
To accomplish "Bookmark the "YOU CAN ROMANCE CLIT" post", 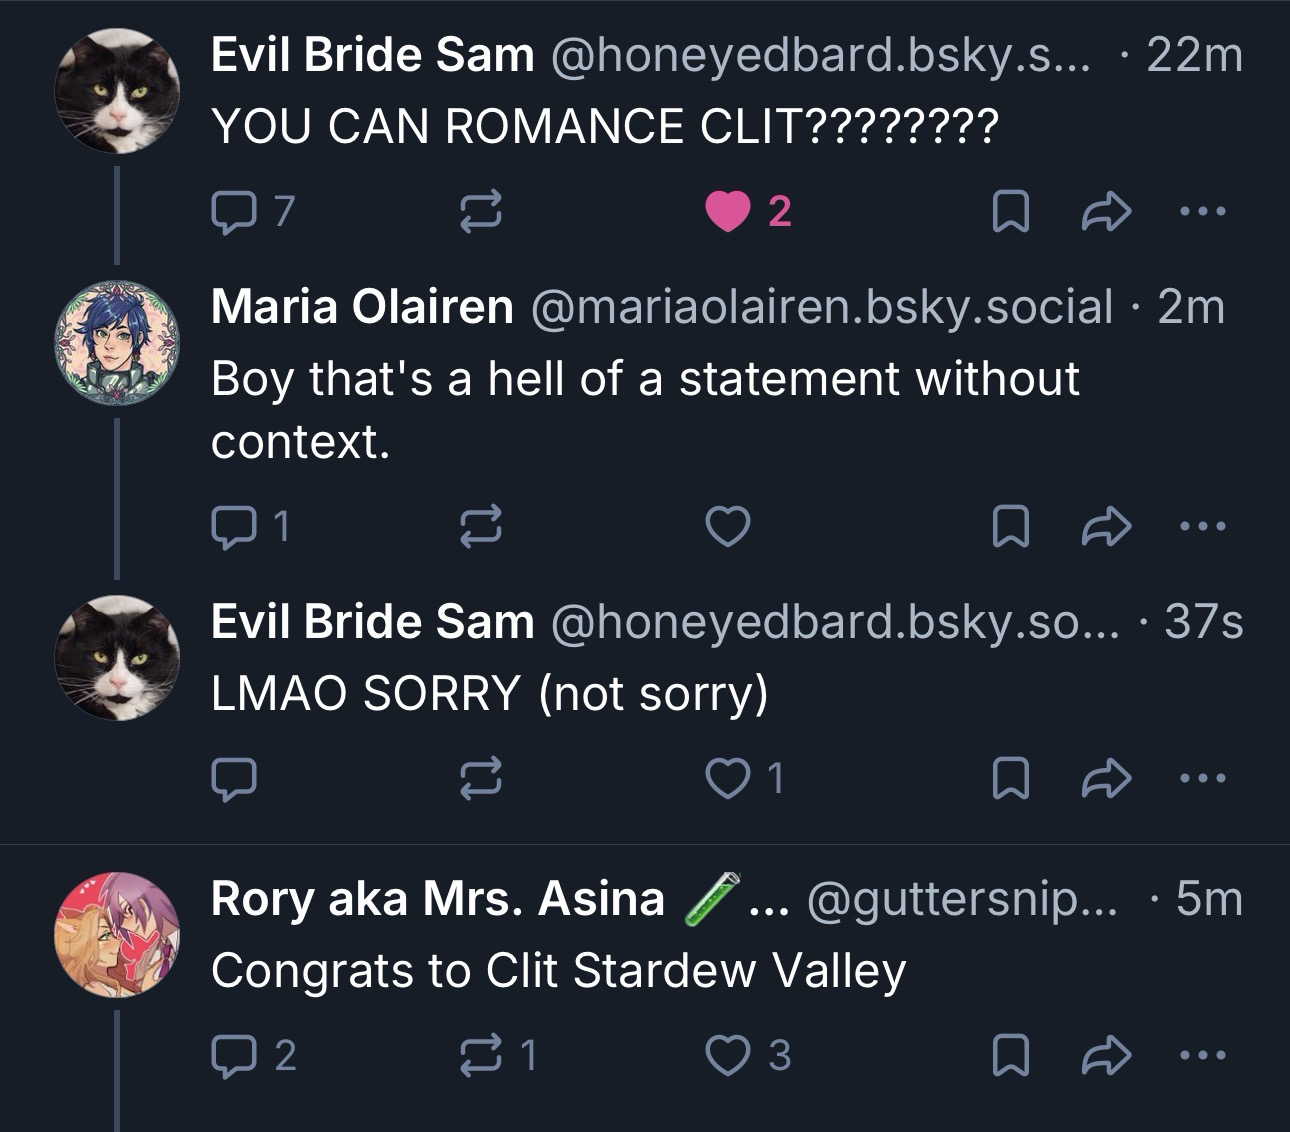I will tap(1010, 211).
